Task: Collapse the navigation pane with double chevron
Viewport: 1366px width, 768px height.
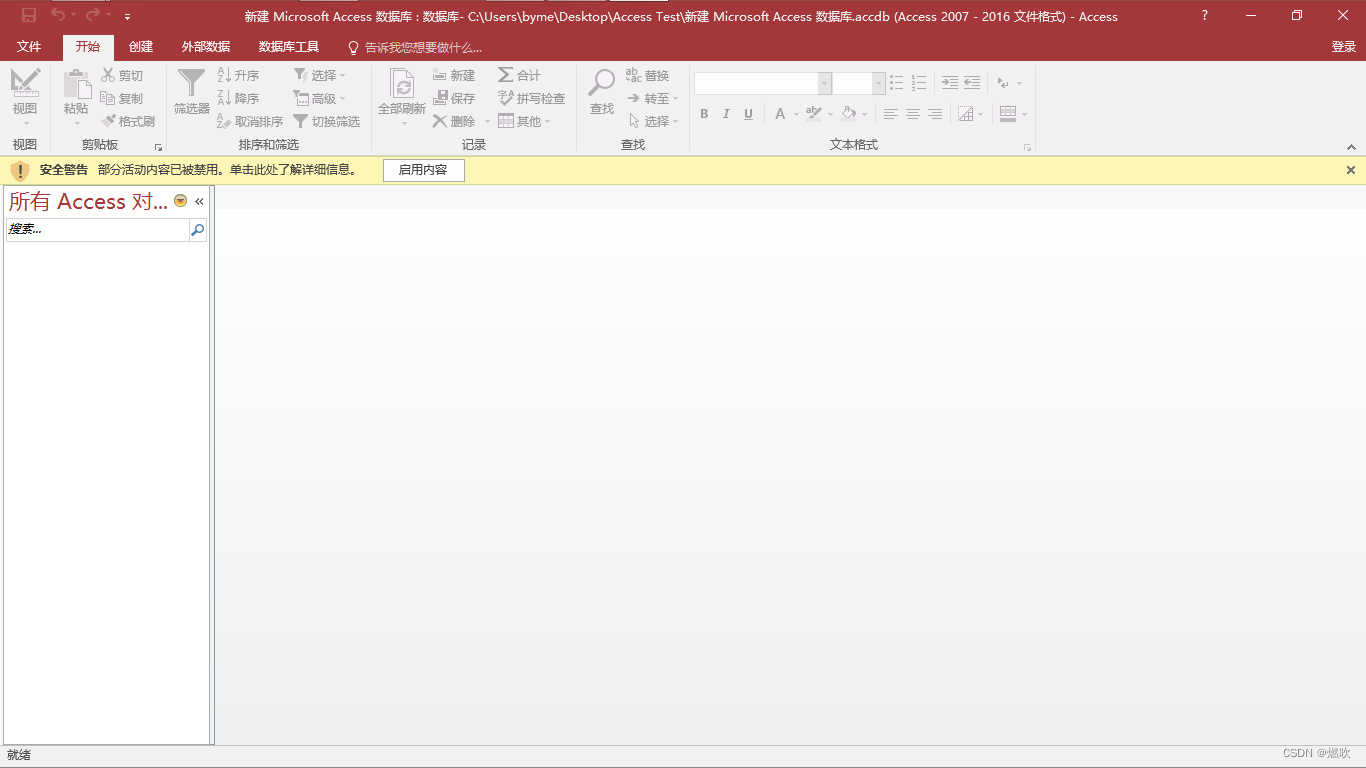Action: [199, 201]
